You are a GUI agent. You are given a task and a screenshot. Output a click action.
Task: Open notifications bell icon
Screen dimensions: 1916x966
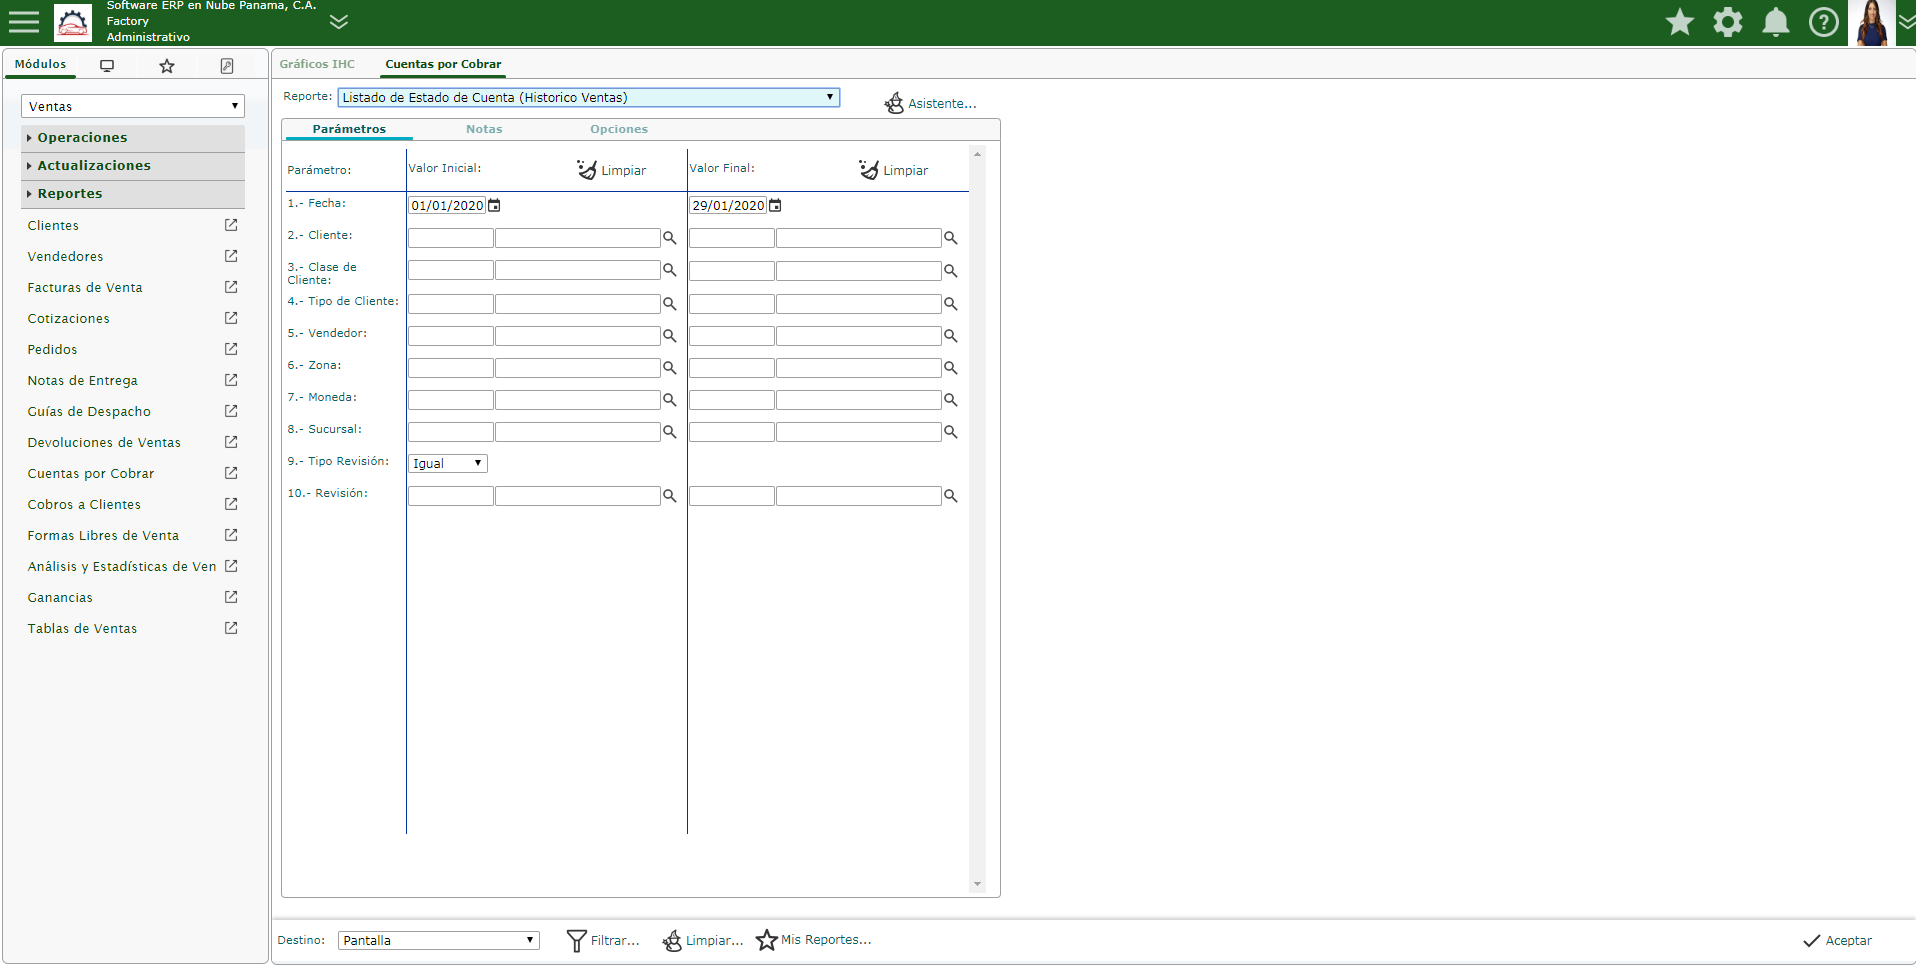(x=1776, y=22)
